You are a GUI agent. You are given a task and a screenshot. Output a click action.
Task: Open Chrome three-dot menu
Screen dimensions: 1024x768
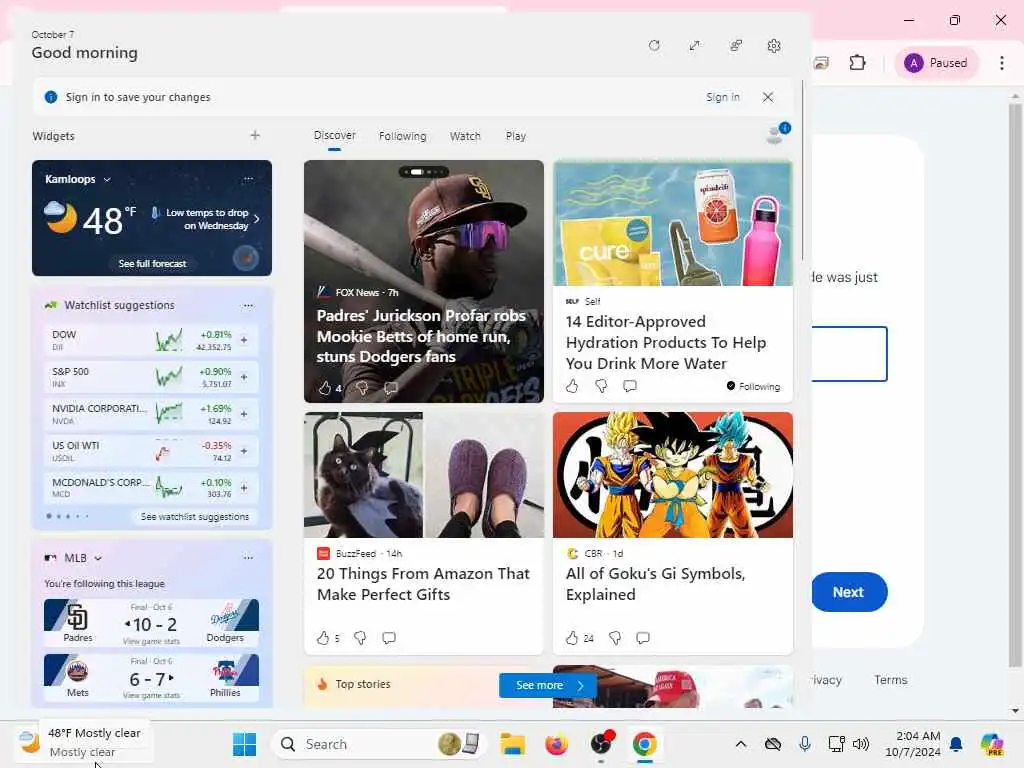click(x=1002, y=63)
